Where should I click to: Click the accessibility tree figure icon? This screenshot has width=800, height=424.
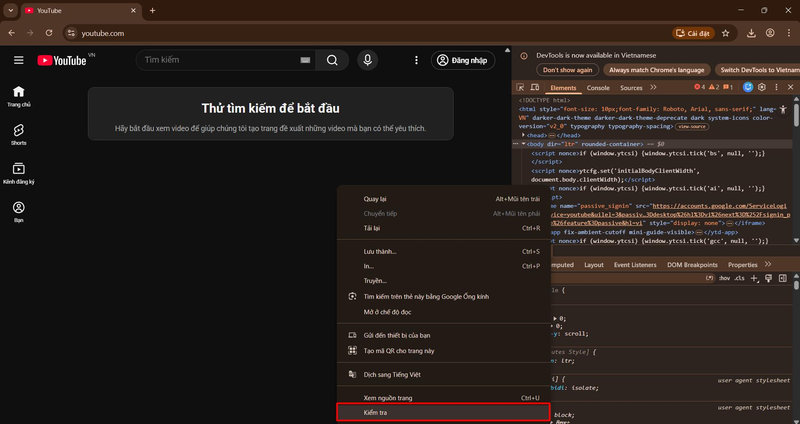pos(783,109)
